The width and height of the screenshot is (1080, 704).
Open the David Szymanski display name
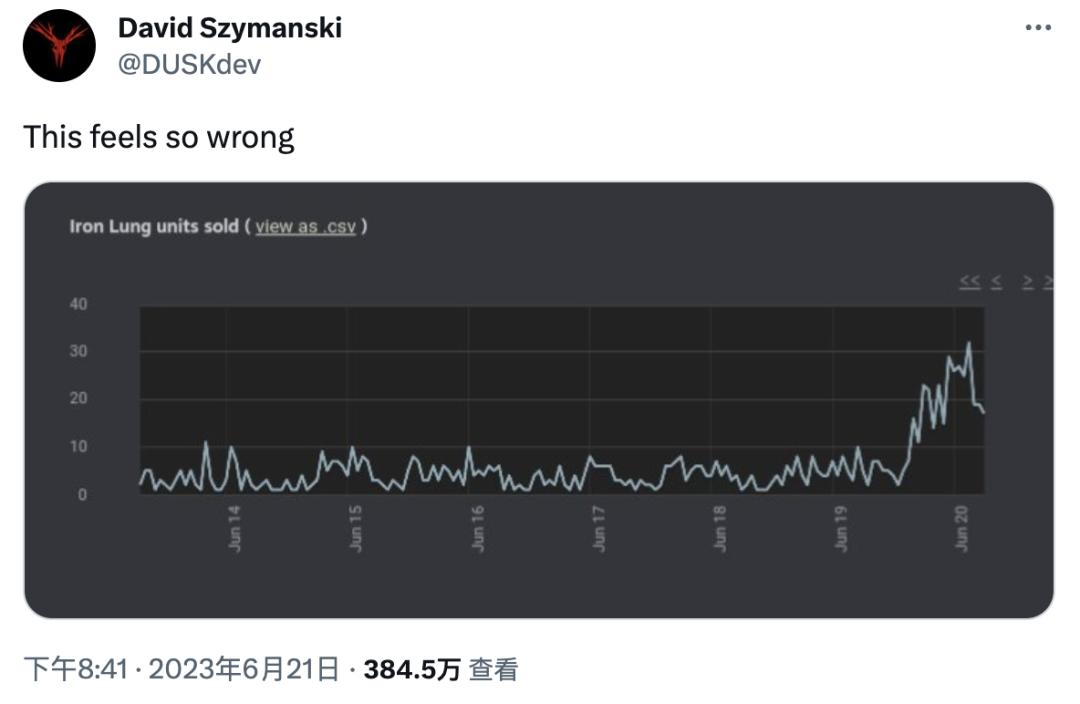(230, 28)
